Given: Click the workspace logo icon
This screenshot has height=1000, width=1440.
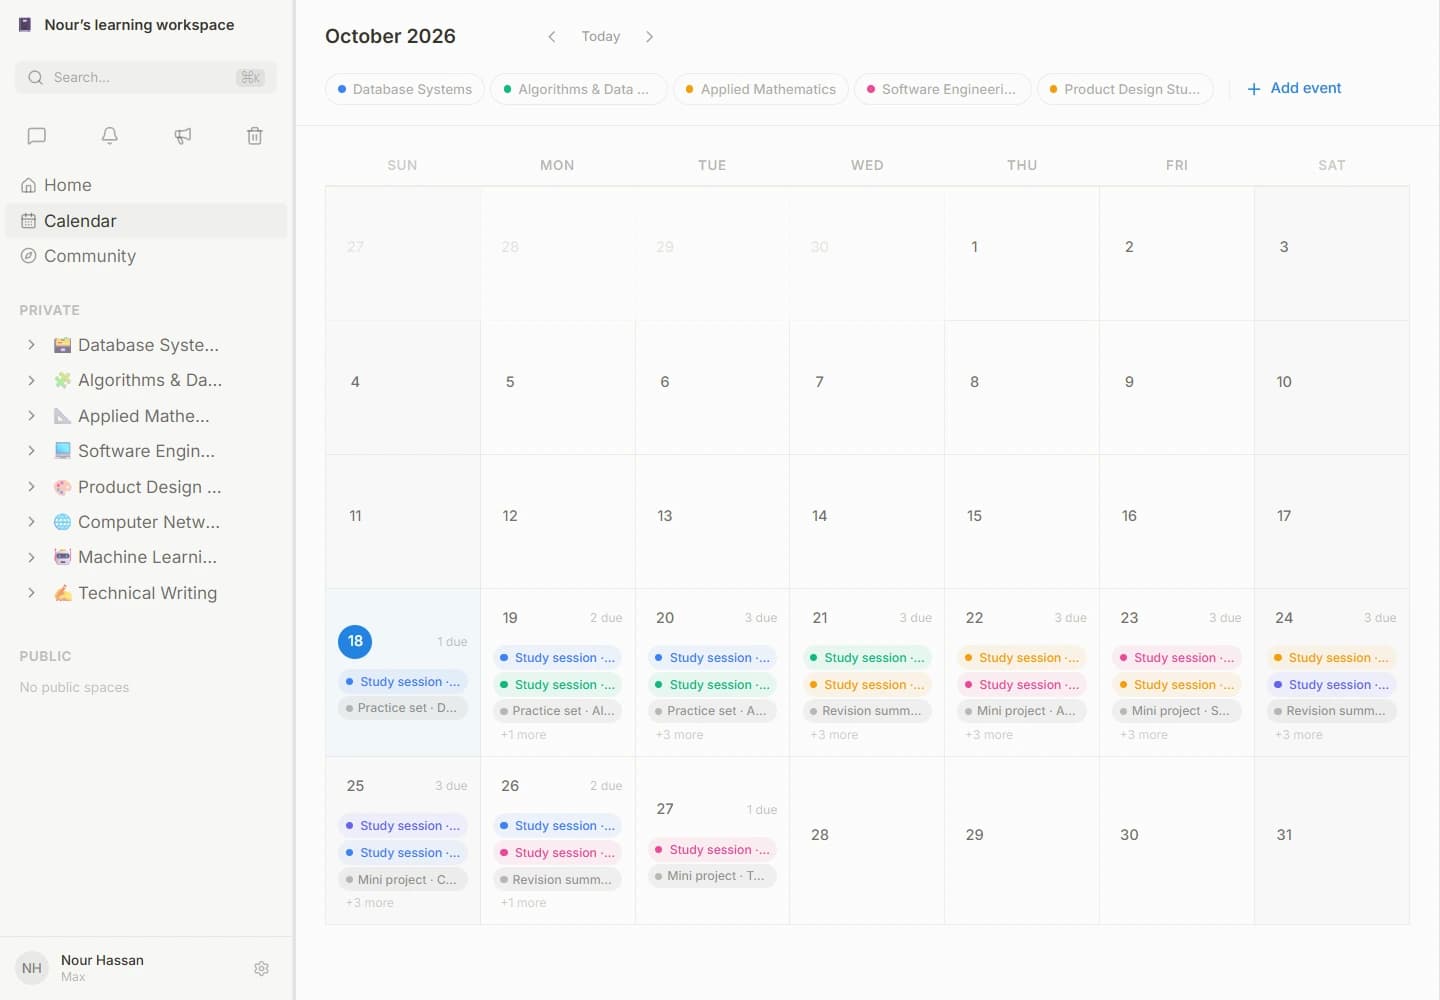Looking at the screenshot, I should 25,25.
